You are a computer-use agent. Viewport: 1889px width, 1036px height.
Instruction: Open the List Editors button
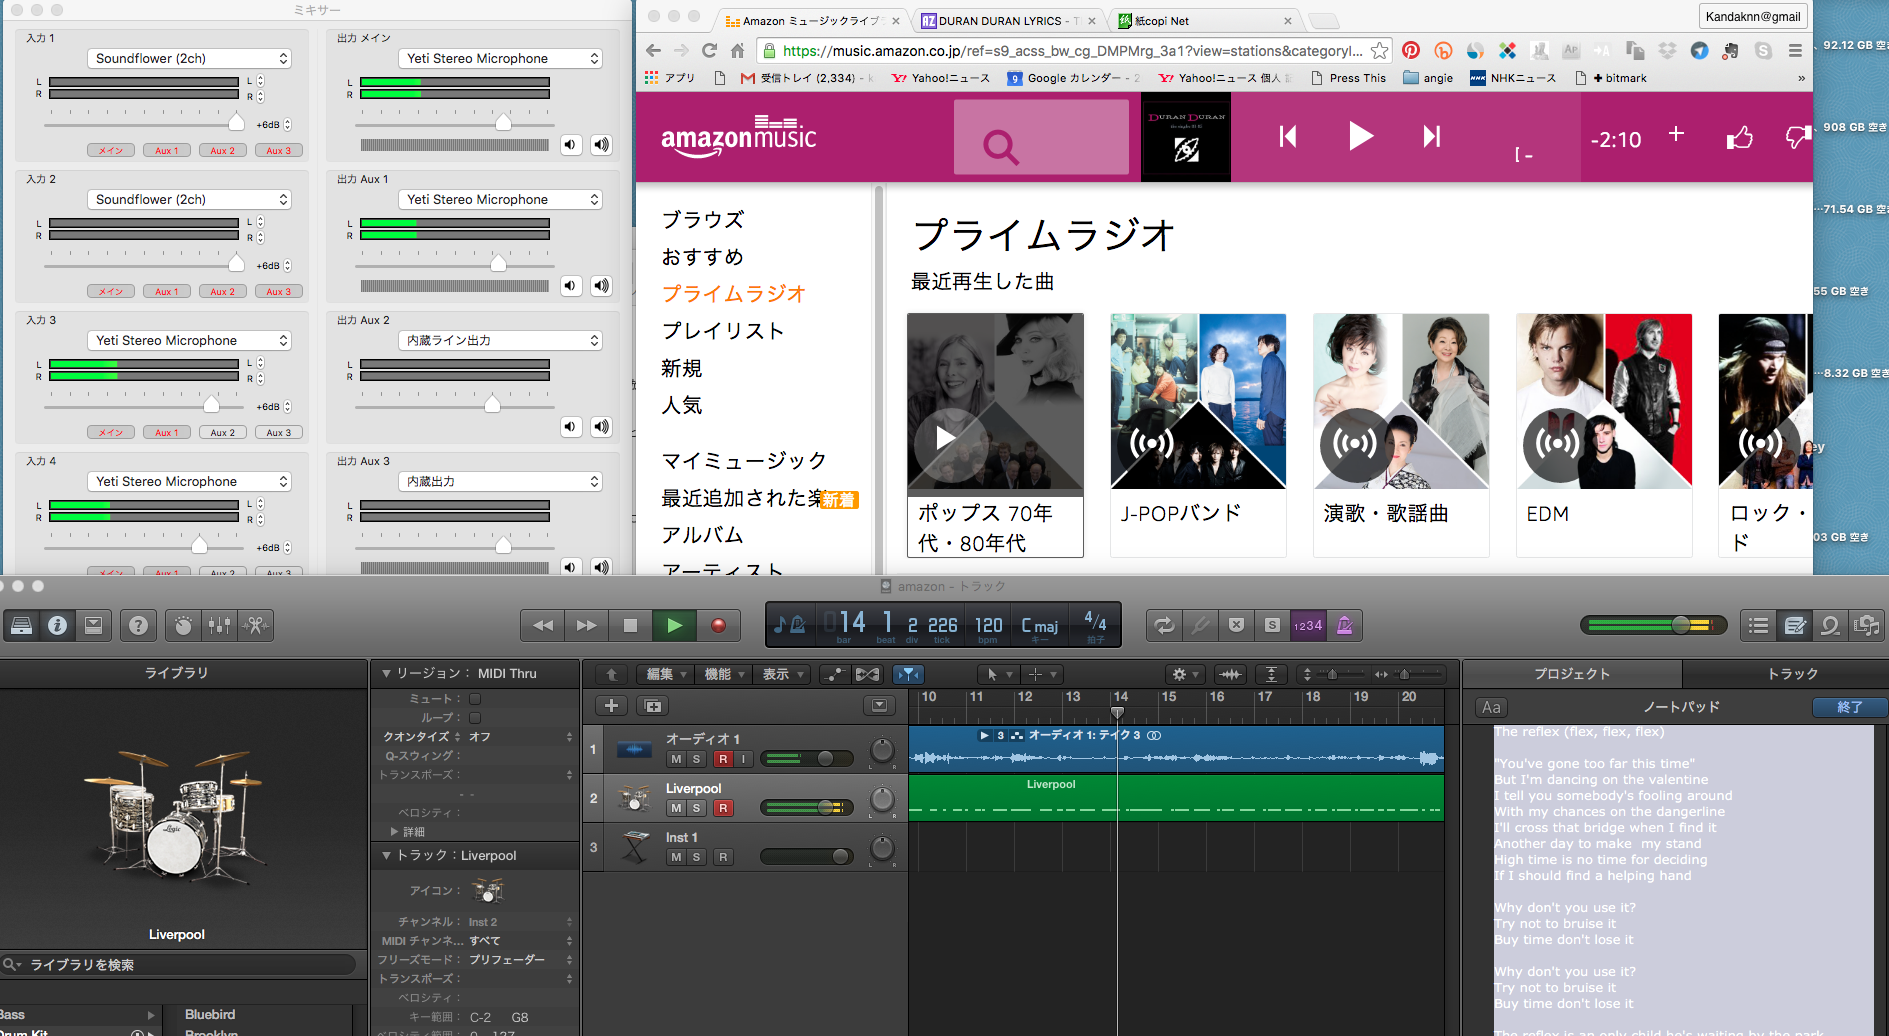(x=1758, y=626)
